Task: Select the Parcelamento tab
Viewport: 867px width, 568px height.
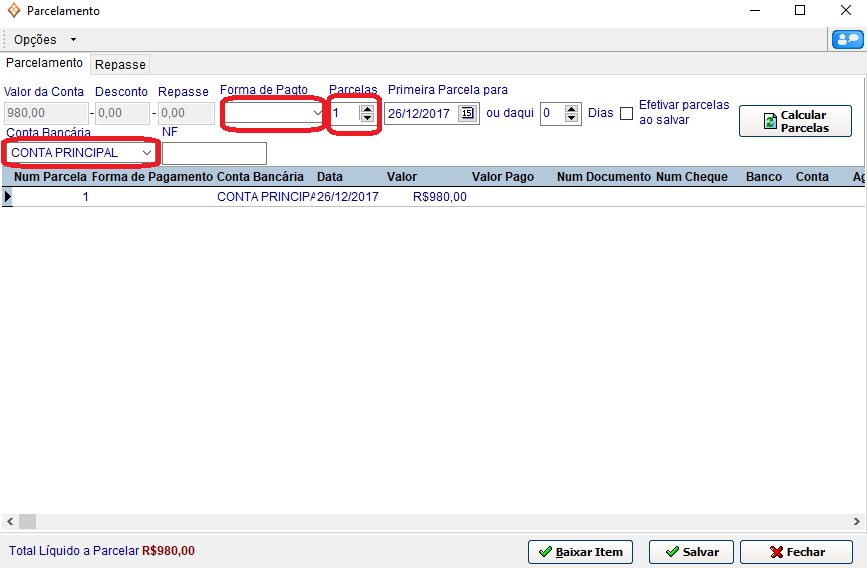Action: (44, 63)
